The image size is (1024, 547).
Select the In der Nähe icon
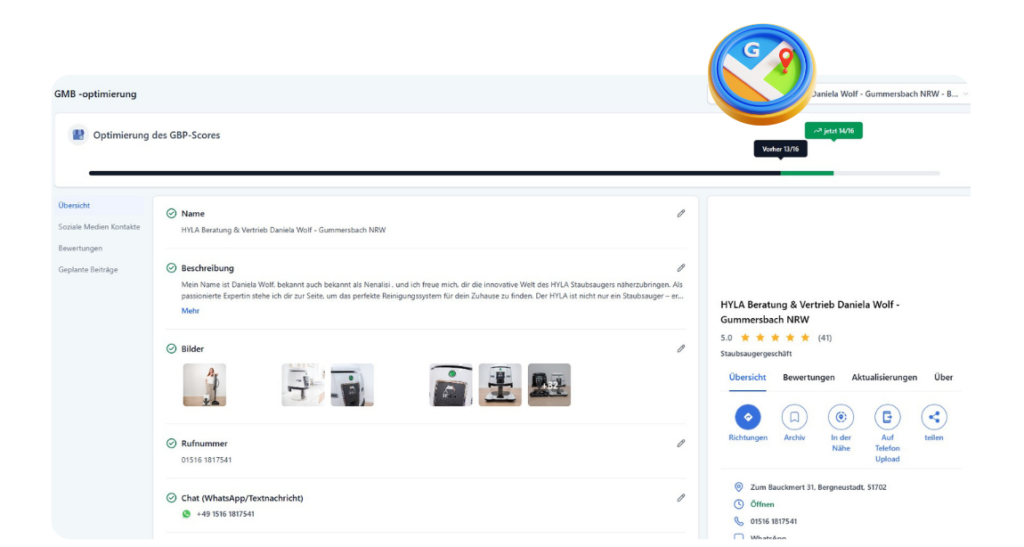tap(841, 417)
